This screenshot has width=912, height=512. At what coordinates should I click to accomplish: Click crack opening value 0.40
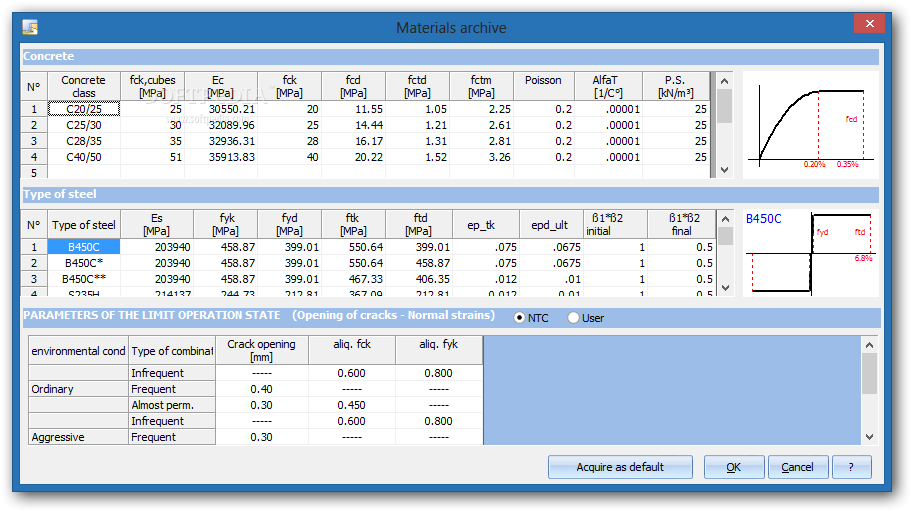261,389
